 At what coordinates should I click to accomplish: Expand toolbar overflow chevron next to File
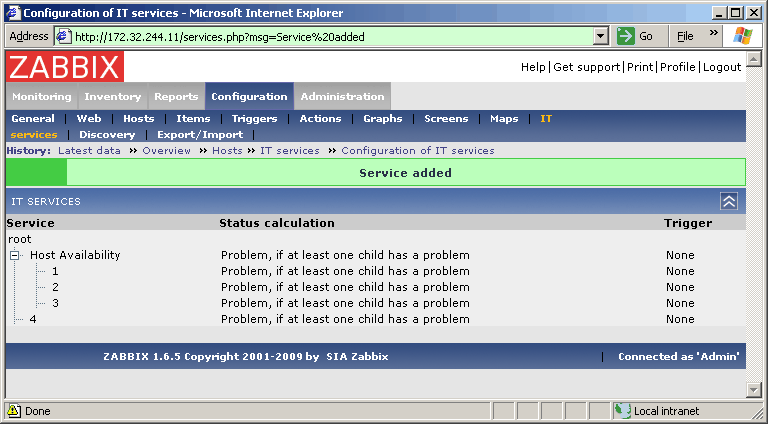pos(713,33)
